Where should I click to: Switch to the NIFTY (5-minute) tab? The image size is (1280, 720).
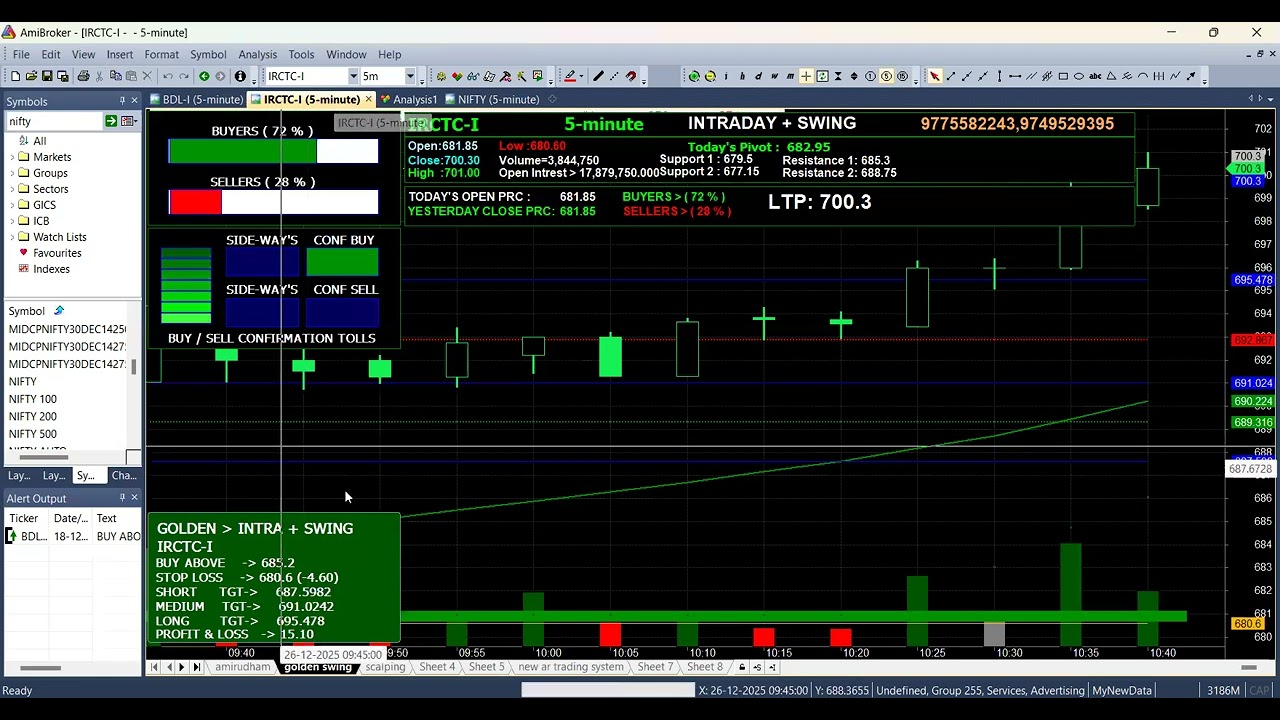(492, 99)
